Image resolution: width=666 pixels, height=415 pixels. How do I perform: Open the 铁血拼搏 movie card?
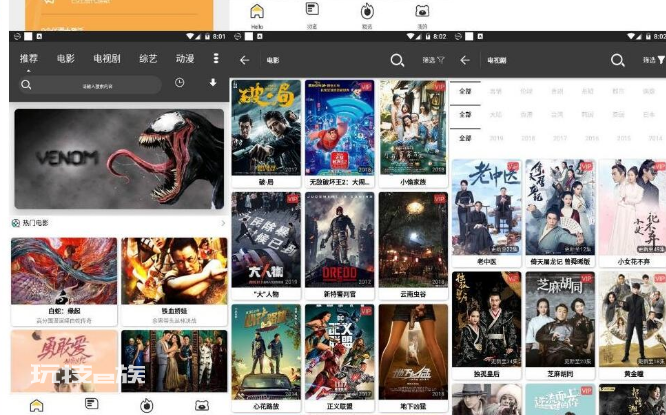[x=174, y=282]
